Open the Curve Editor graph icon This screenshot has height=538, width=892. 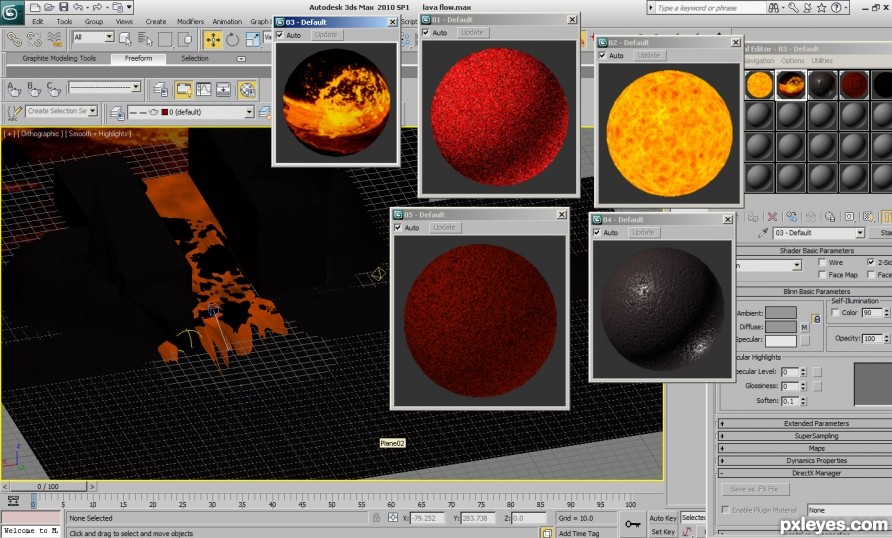pos(204,89)
